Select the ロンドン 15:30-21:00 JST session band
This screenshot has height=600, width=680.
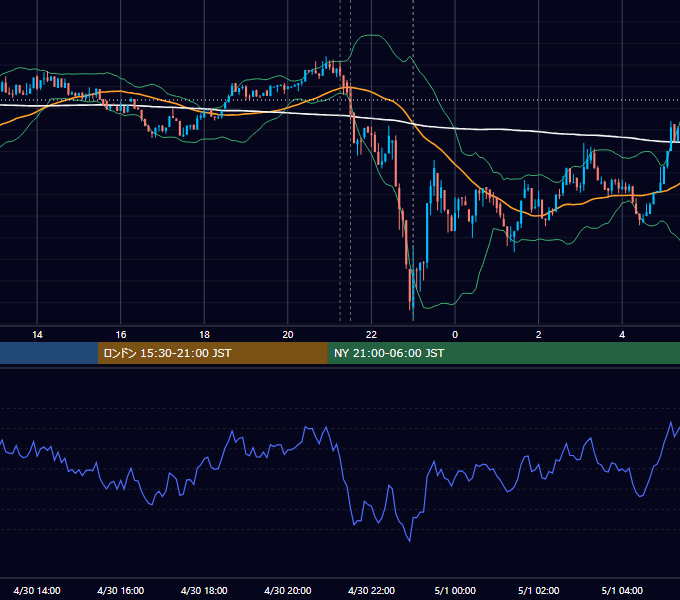pyautogui.click(x=212, y=353)
